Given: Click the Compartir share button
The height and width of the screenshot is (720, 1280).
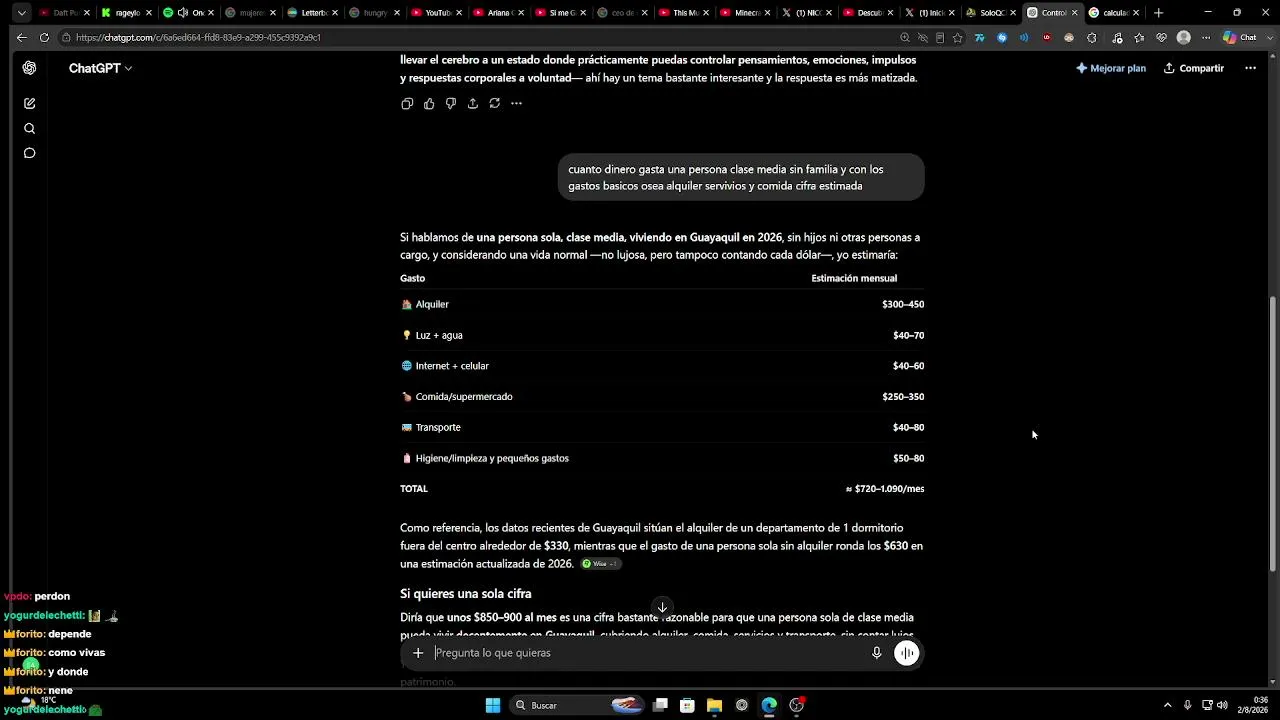Looking at the screenshot, I should 1194,68.
